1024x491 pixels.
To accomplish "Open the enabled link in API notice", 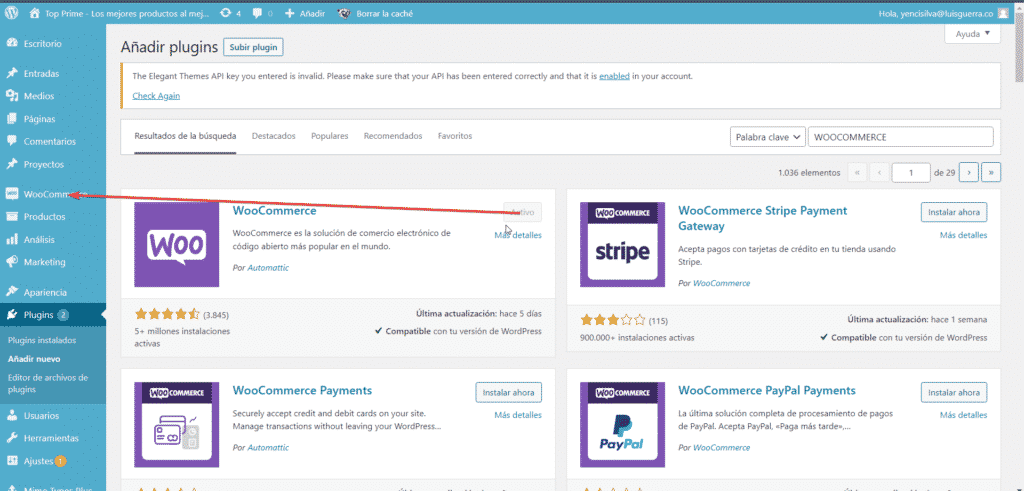I will coord(615,76).
